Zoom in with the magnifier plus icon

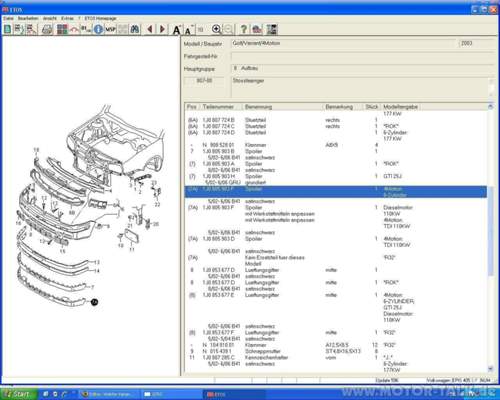tap(216, 29)
